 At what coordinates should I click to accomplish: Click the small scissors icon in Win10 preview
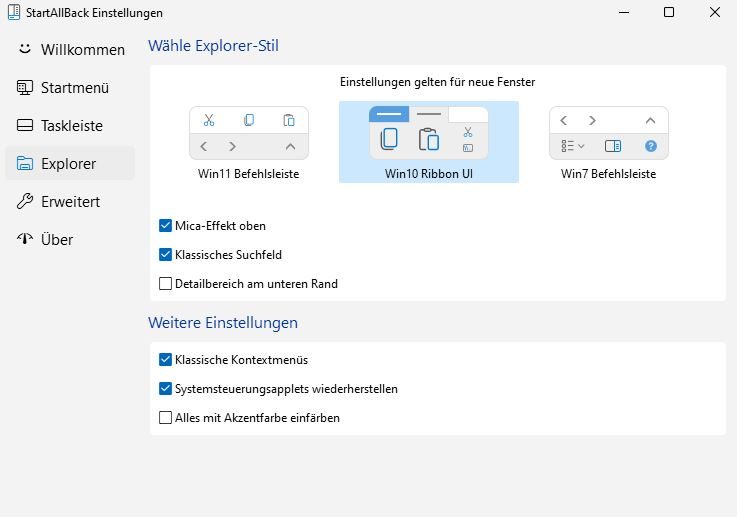468,132
